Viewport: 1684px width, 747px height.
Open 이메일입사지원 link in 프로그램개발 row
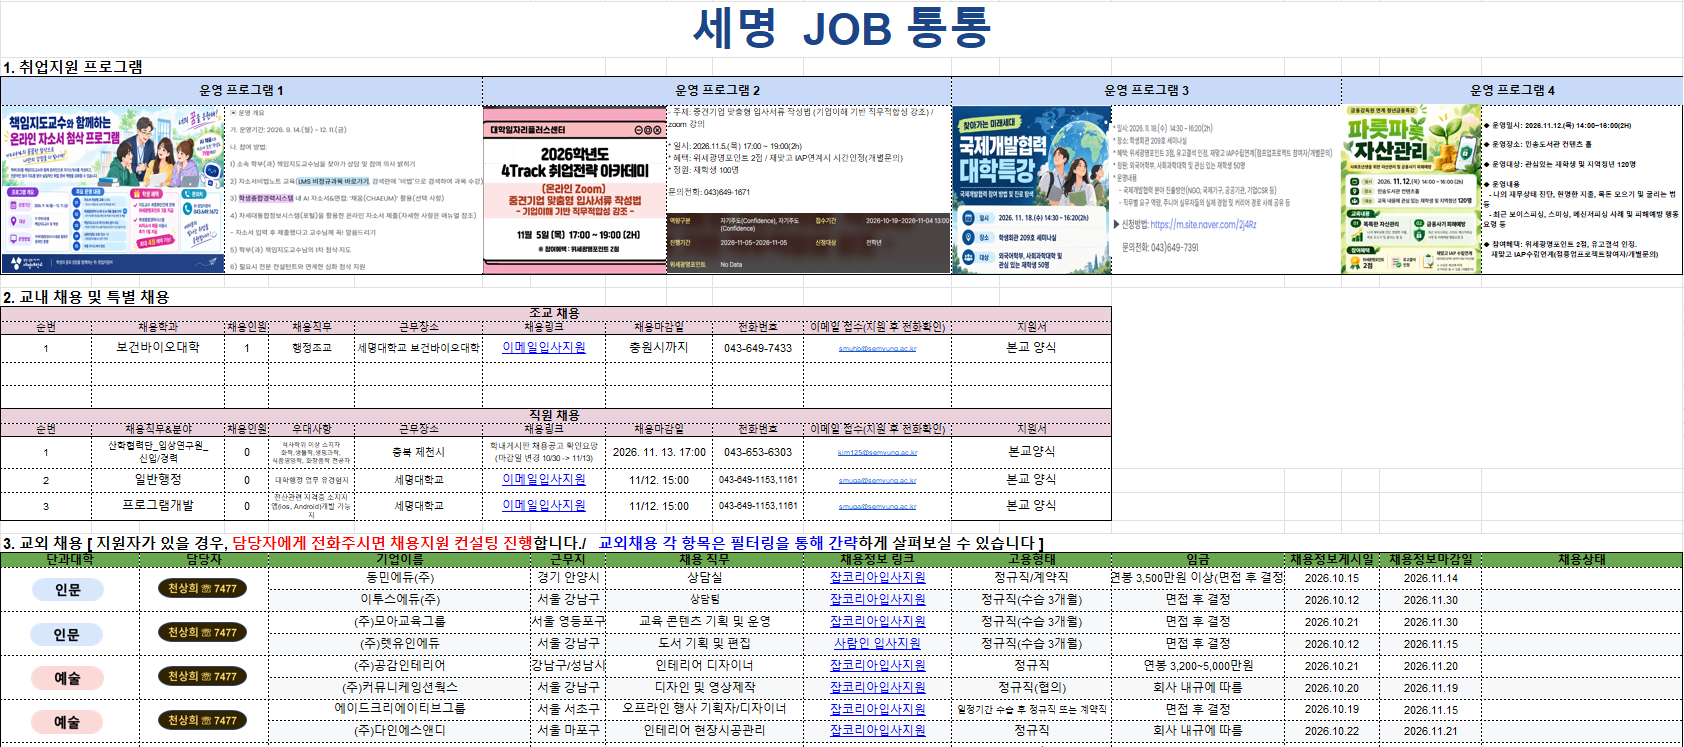point(544,505)
